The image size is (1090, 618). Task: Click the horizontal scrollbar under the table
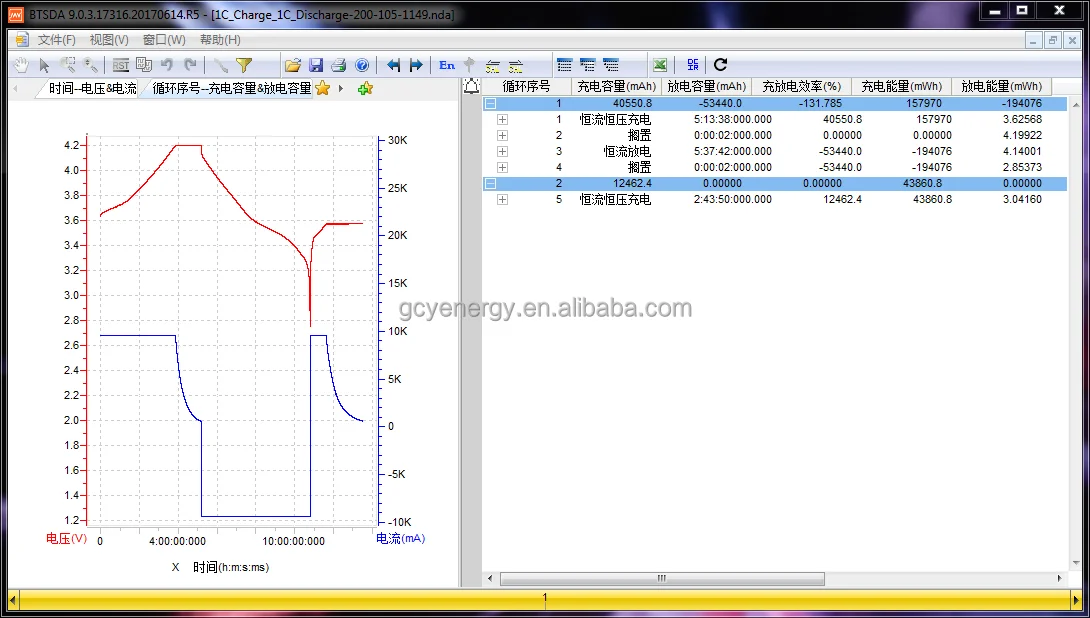coord(662,578)
